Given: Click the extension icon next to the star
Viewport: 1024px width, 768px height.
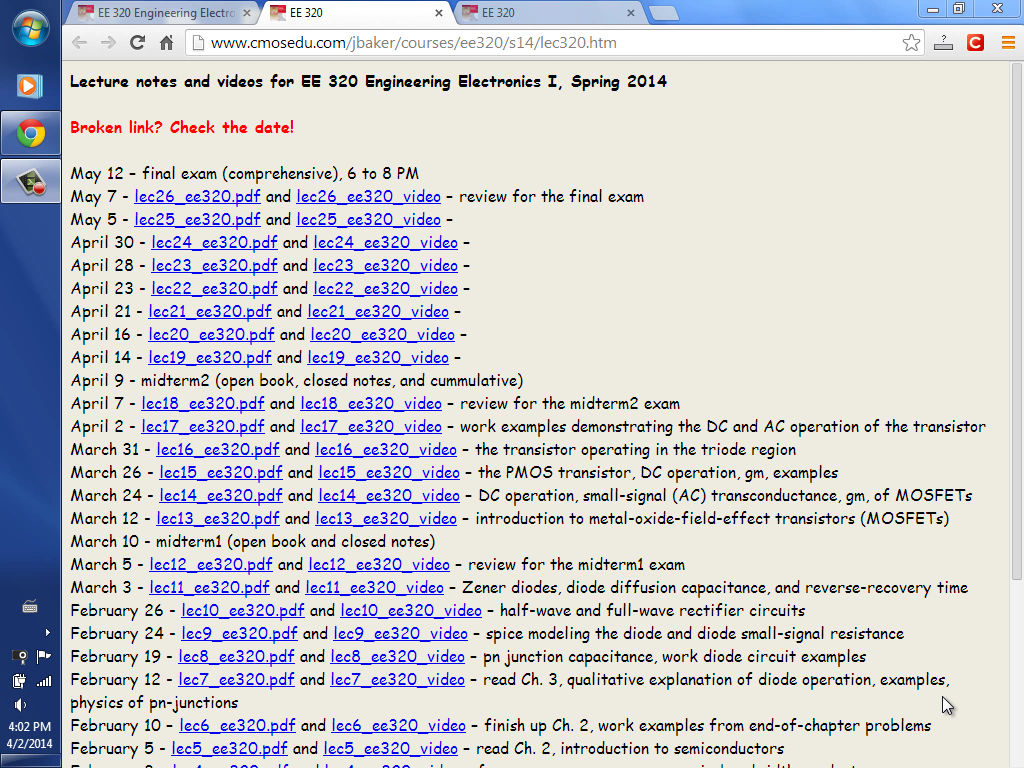Looking at the screenshot, I should (x=943, y=43).
